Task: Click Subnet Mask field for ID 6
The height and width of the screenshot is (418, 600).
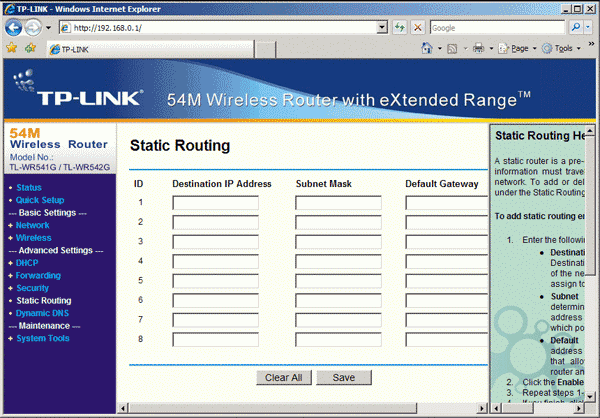Action: point(338,300)
